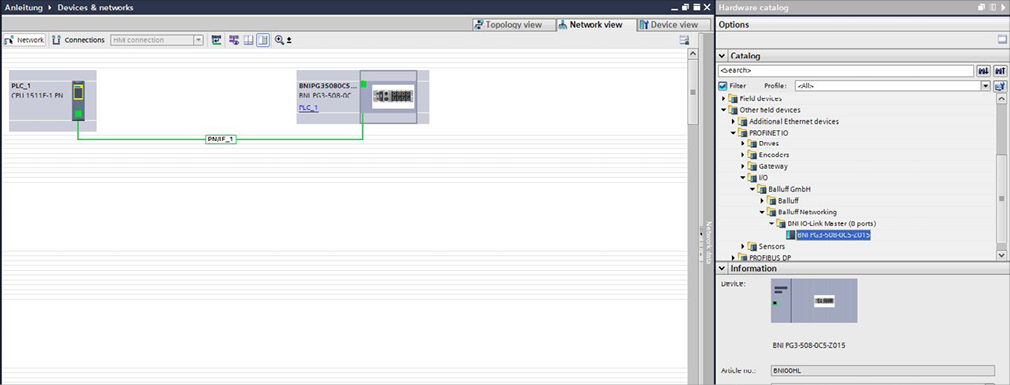Click the show page break toolbar icon
1010x385 pixels.
pyautogui.click(x=248, y=40)
